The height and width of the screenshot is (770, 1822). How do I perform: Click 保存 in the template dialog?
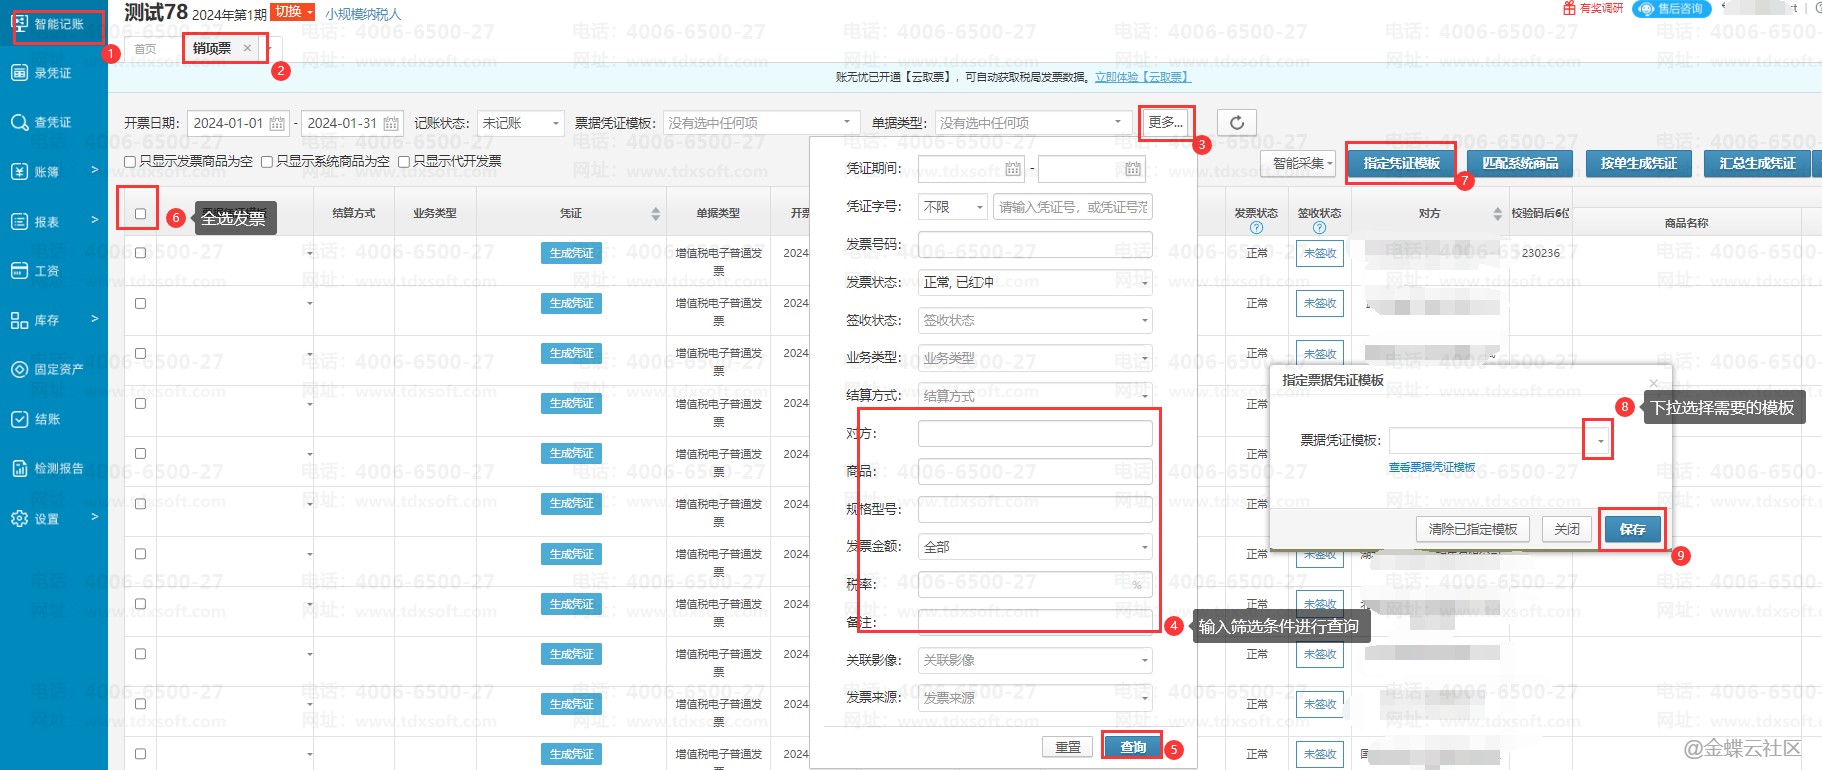(x=1632, y=529)
